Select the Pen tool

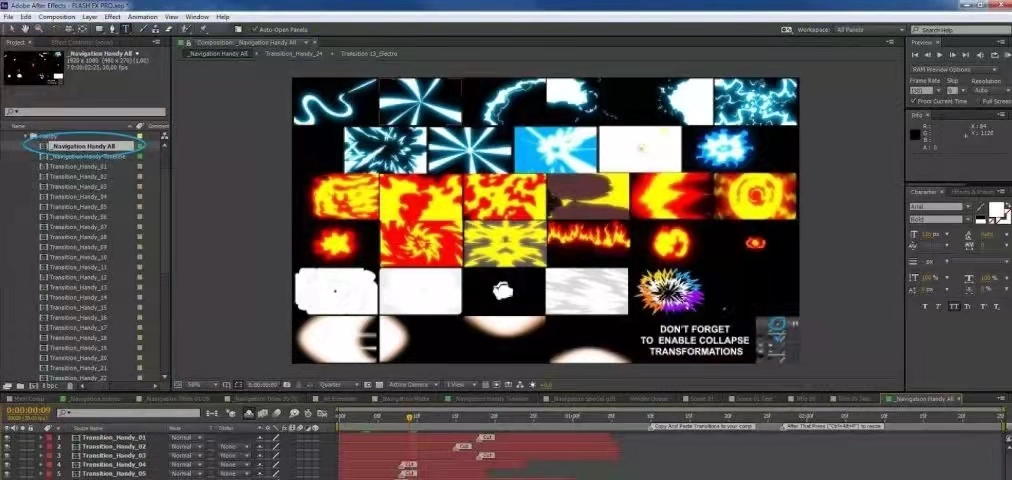(112, 29)
